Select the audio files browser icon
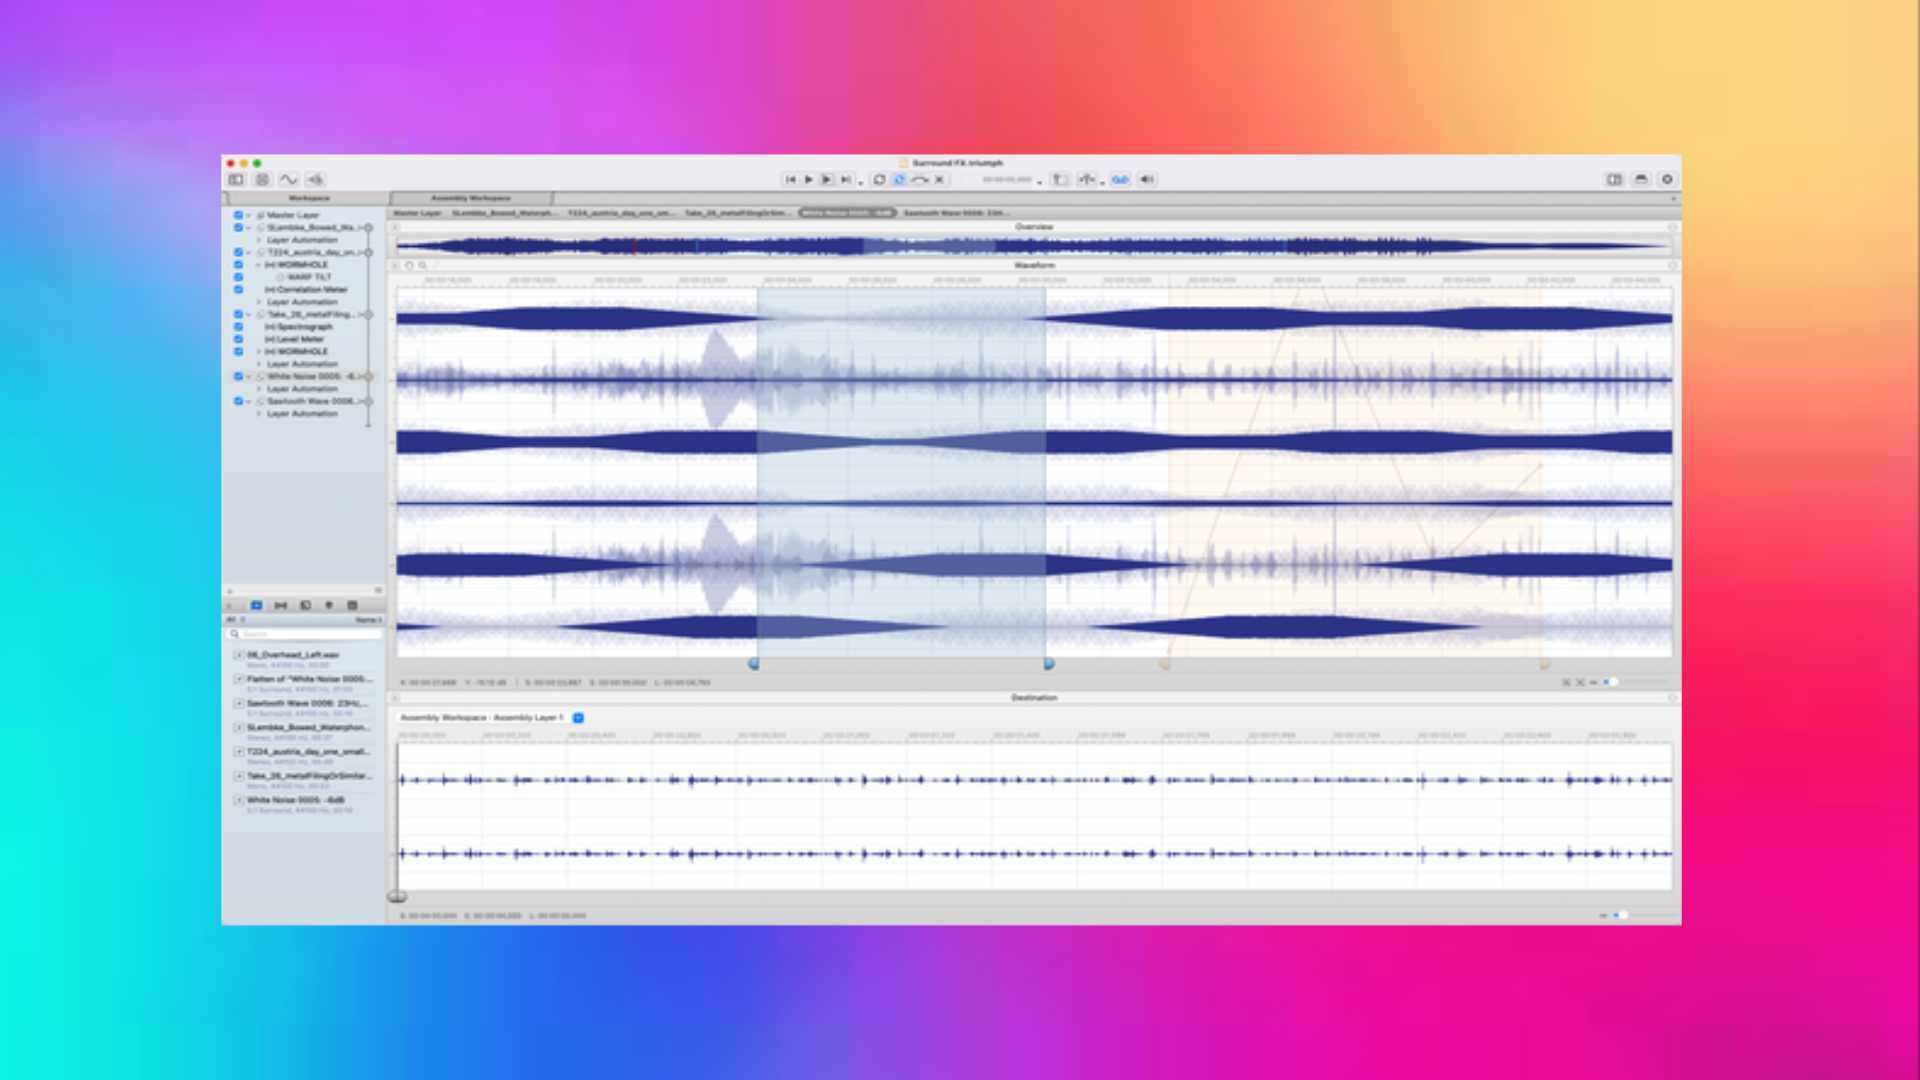The width and height of the screenshot is (1920, 1080). [x=257, y=606]
